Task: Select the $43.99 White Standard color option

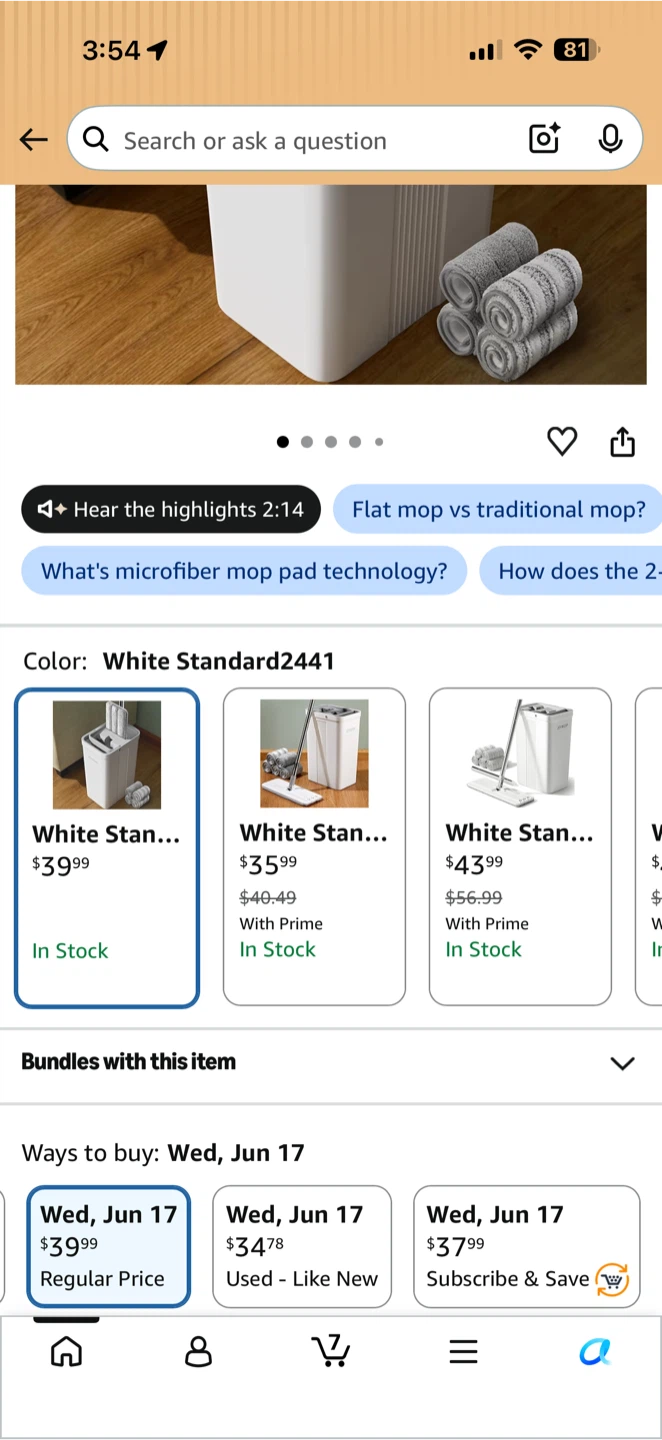Action: pyautogui.click(x=520, y=846)
